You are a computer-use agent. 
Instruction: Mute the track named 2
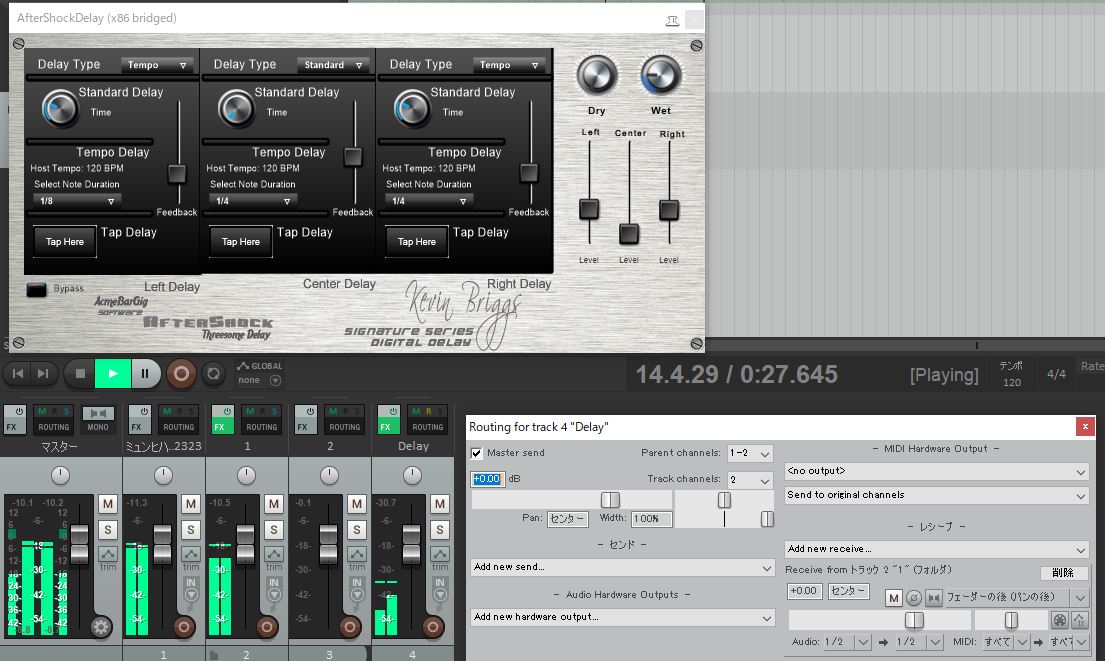coord(357,504)
